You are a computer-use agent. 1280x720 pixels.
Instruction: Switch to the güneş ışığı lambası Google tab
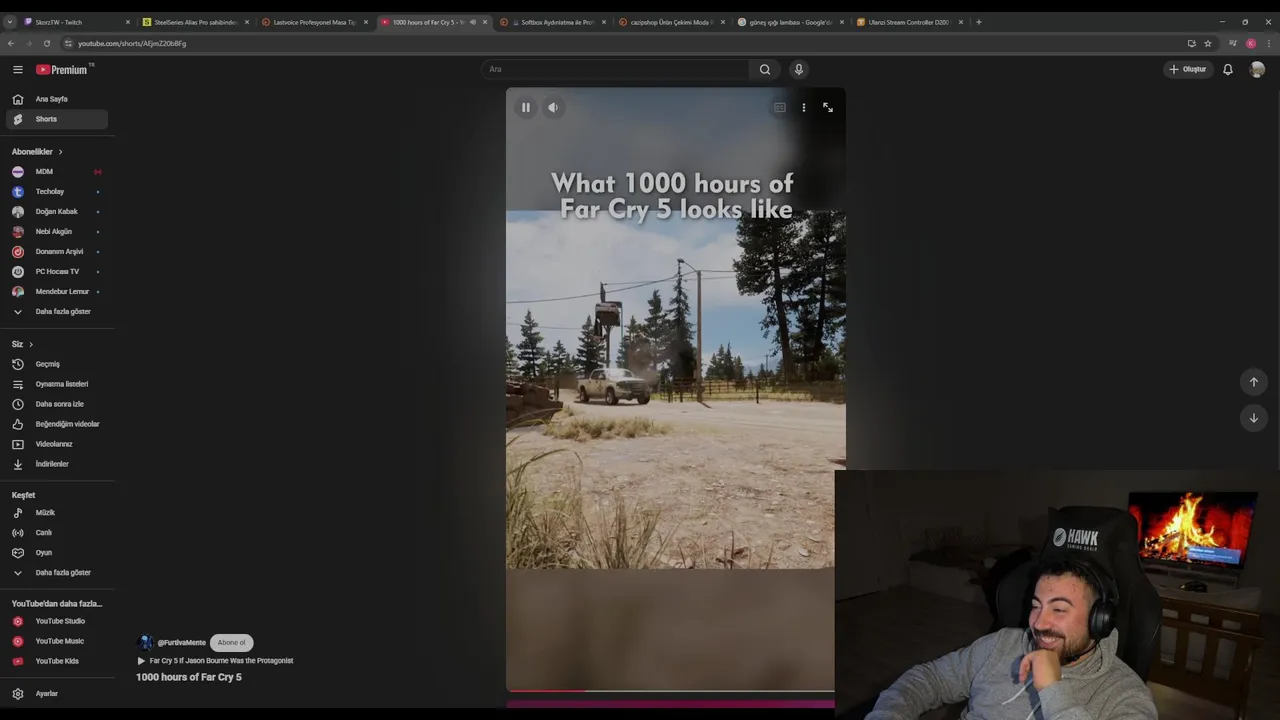(790, 22)
